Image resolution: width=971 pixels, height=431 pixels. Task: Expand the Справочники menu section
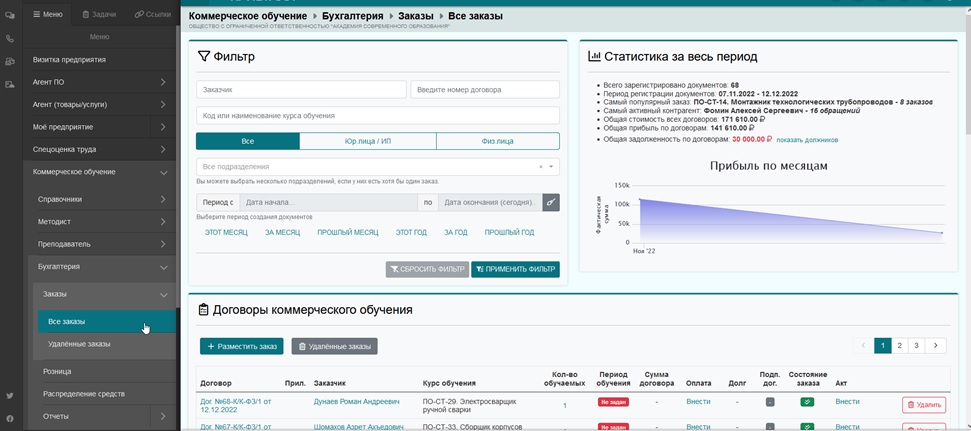point(102,199)
